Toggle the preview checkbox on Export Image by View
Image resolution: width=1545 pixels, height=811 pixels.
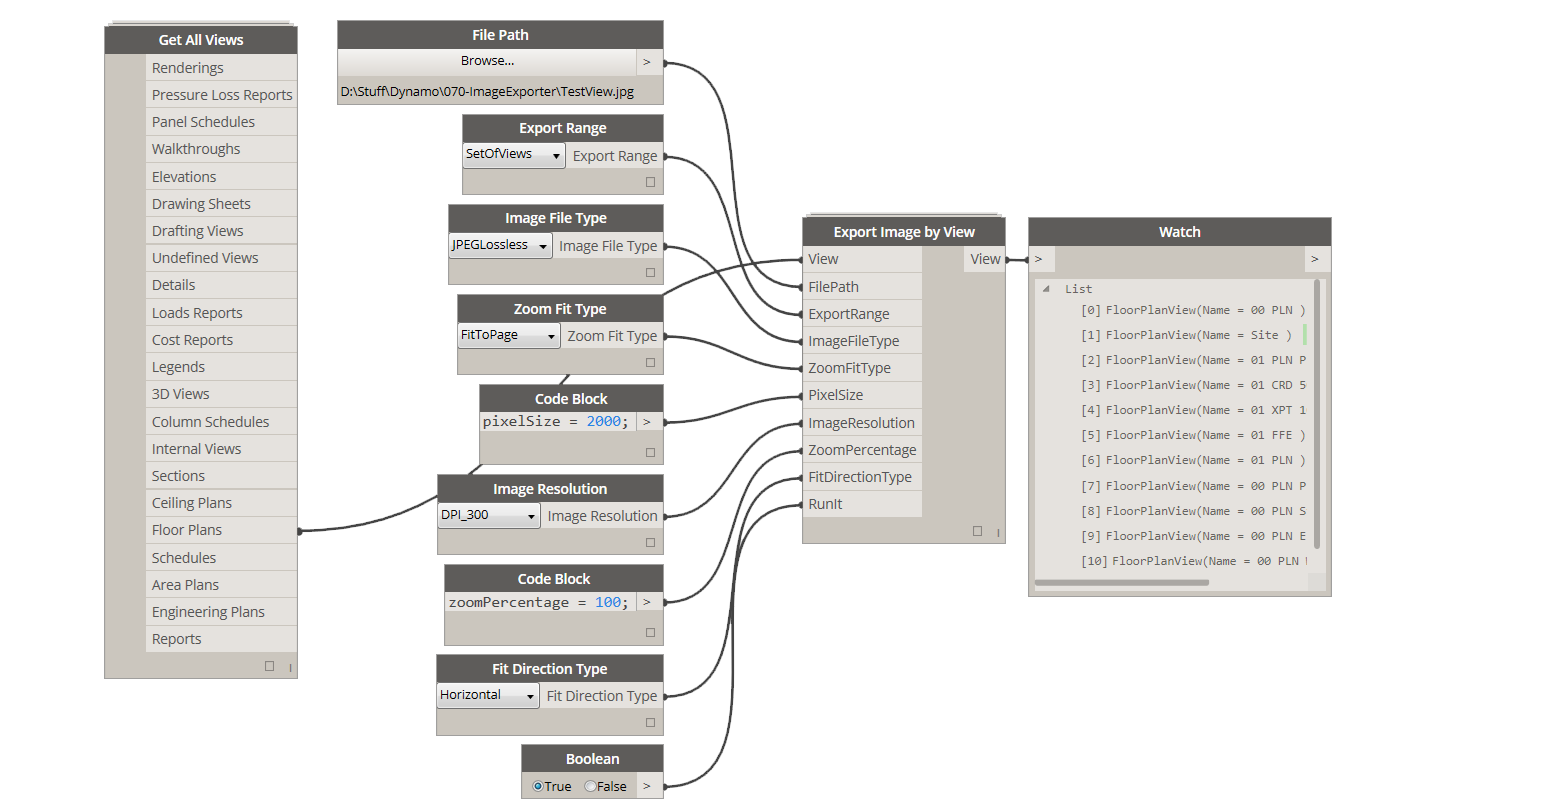pyautogui.click(x=977, y=531)
